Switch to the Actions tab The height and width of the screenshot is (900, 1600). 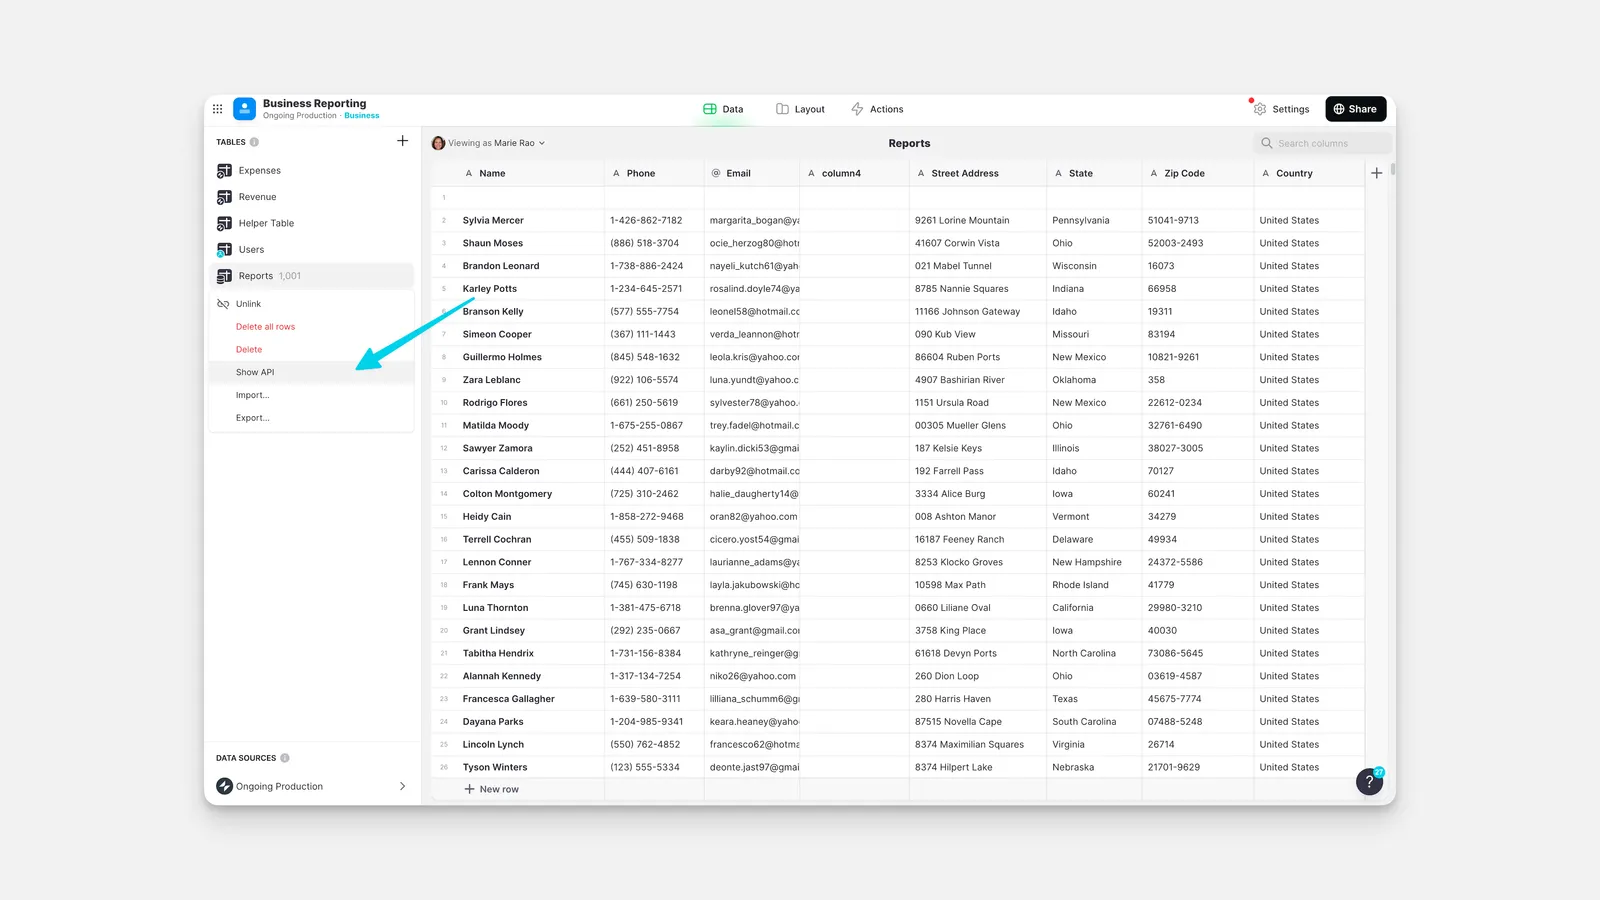877,109
